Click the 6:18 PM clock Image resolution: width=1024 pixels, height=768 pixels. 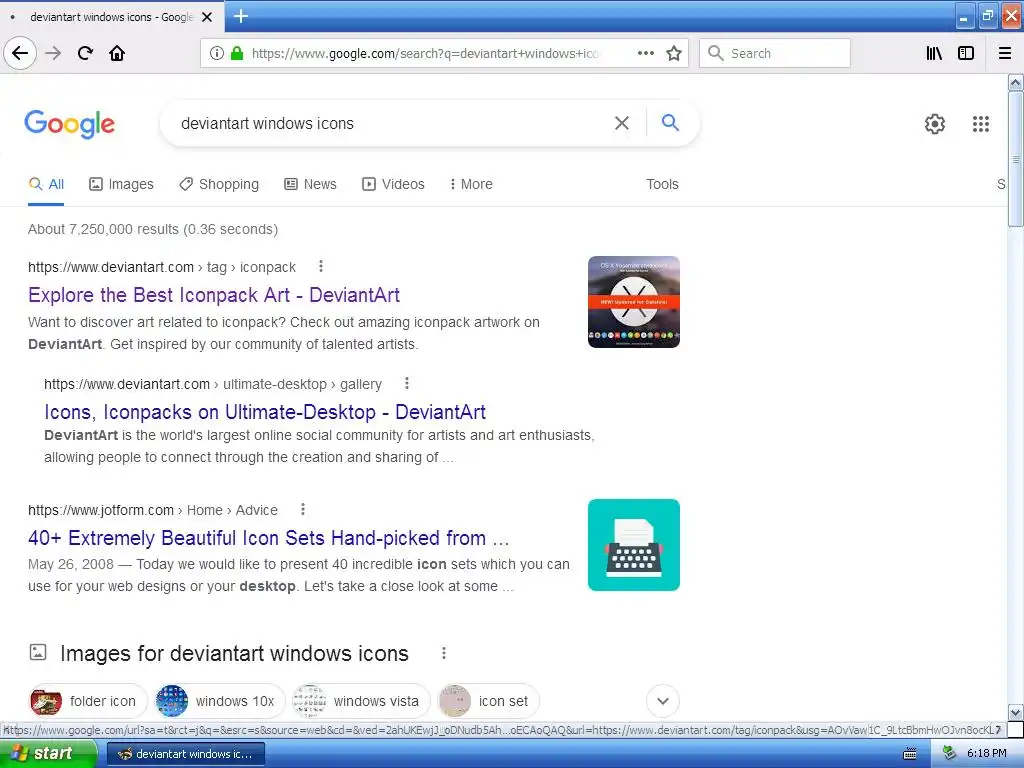tap(986, 754)
